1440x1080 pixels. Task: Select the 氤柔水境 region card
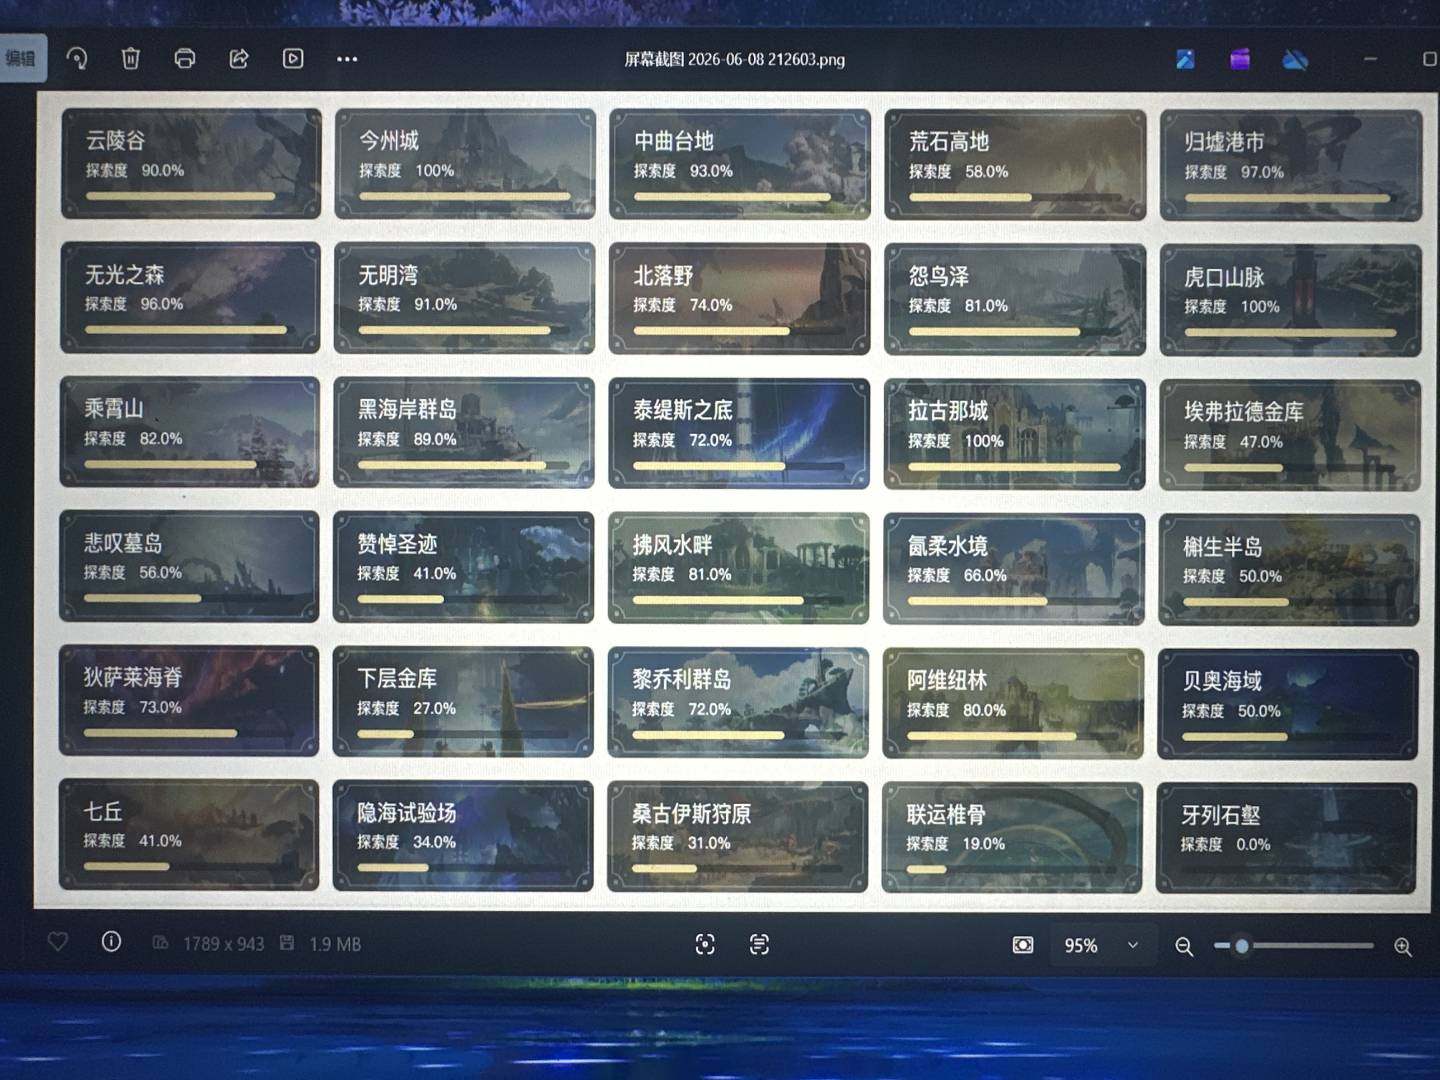pos(1014,569)
